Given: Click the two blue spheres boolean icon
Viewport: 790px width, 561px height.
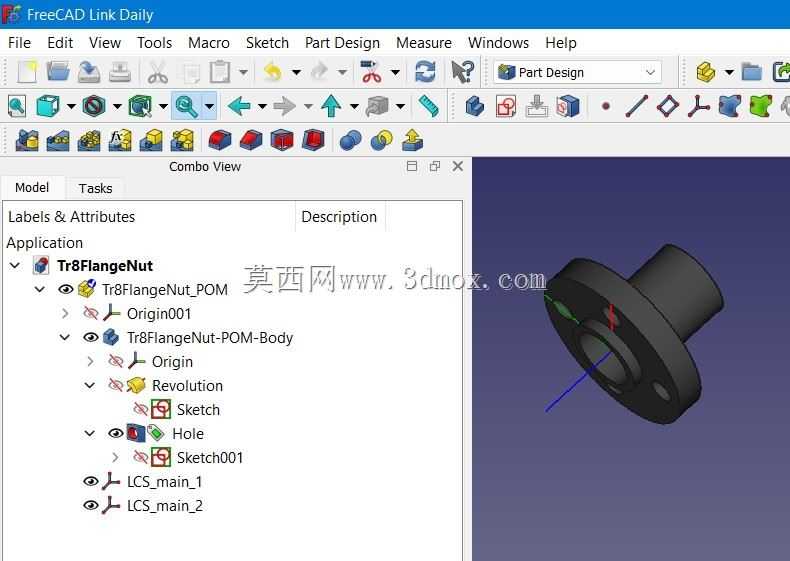Looking at the screenshot, I should [x=351, y=140].
